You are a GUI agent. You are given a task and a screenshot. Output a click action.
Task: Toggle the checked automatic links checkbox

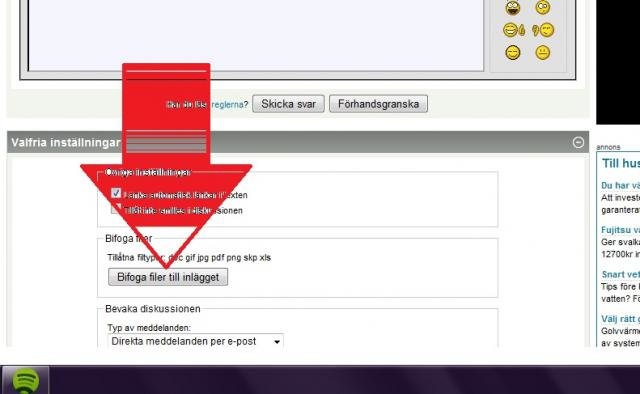(116, 193)
